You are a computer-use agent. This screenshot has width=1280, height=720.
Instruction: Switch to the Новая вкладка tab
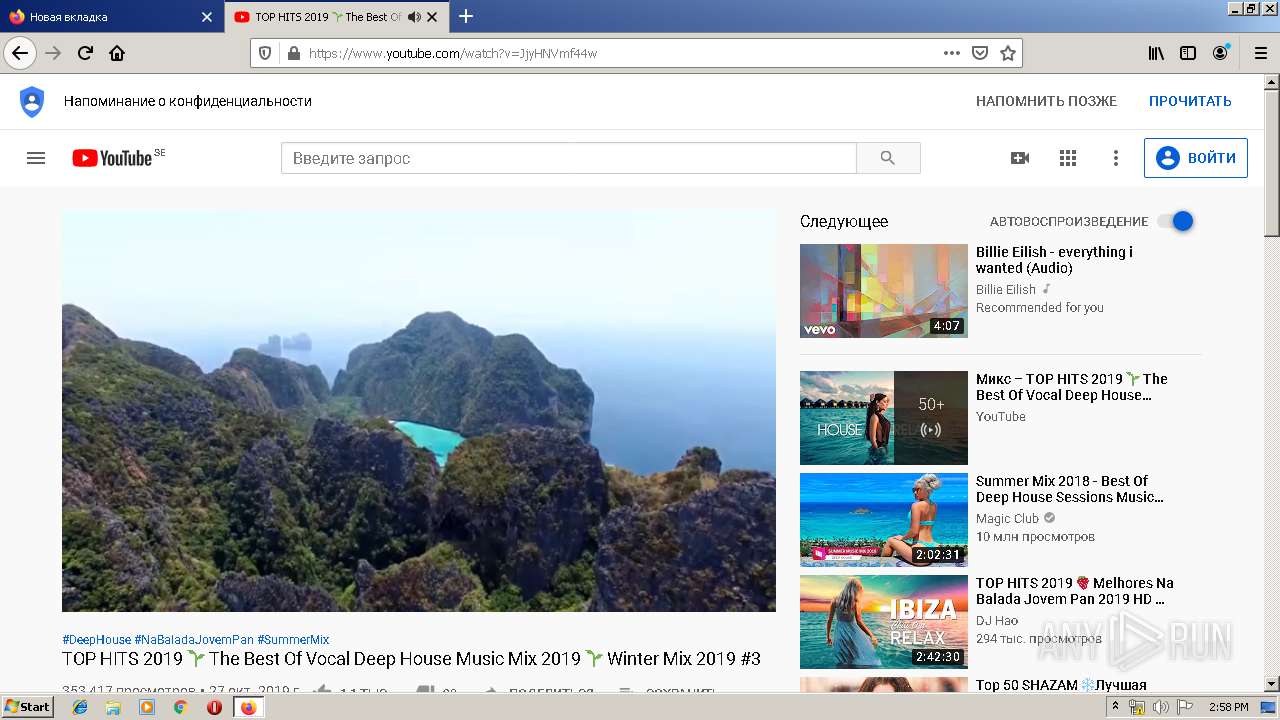click(x=110, y=17)
